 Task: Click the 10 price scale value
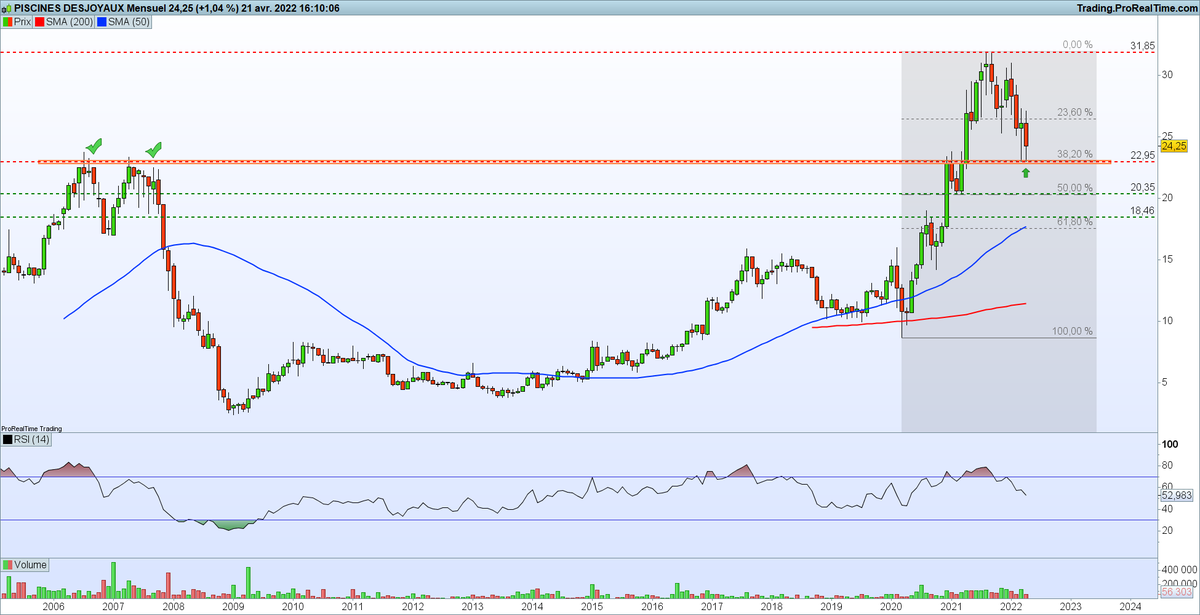point(1166,320)
